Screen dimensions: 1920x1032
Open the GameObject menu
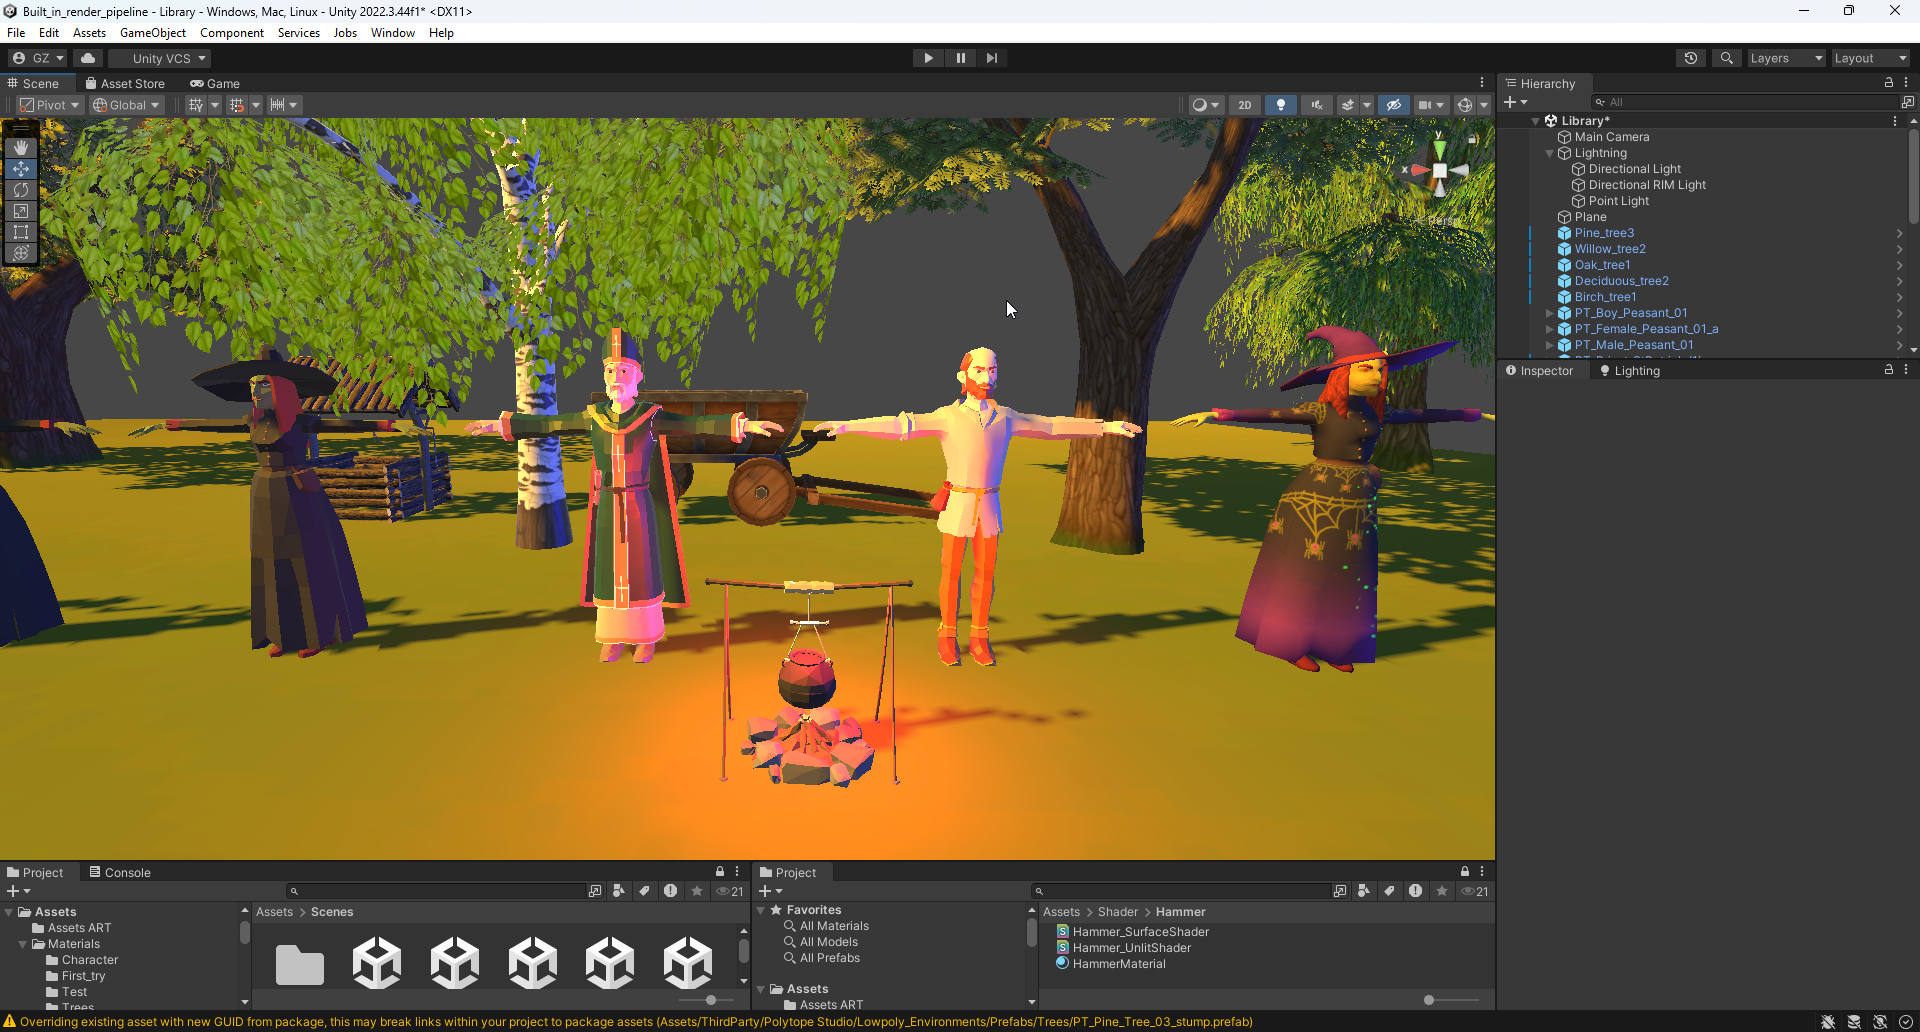(x=153, y=33)
